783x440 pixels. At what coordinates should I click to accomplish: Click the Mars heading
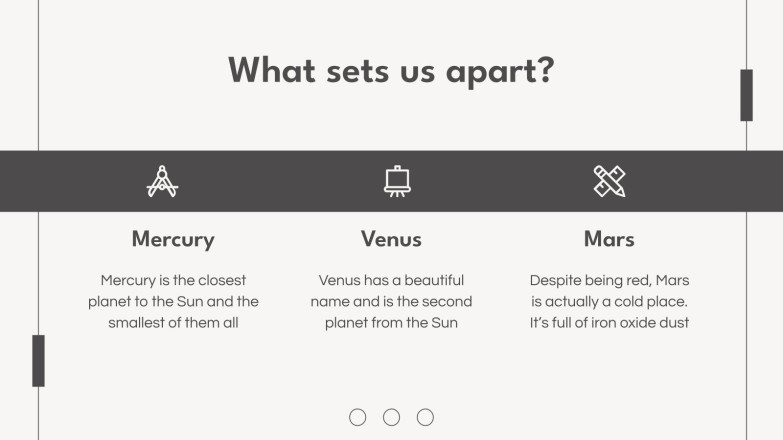(x=609, y=240)
